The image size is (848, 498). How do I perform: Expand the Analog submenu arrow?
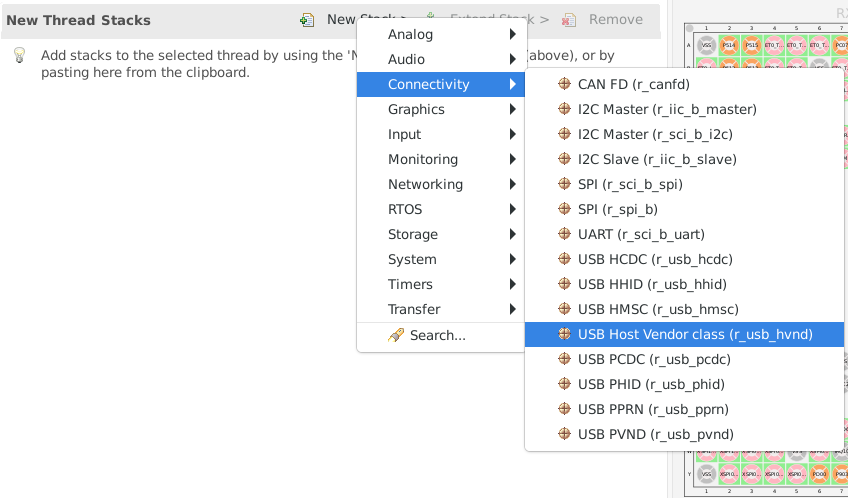513,34
